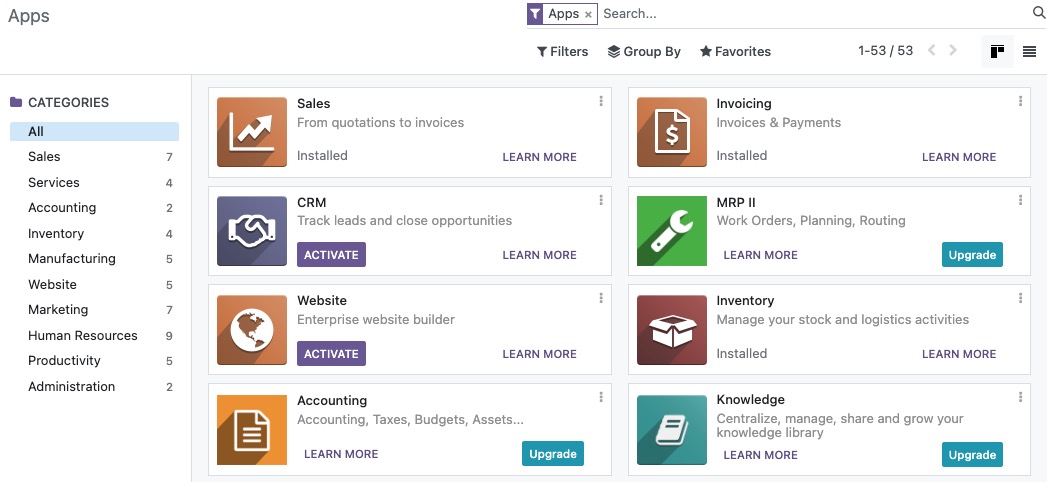Click the Knowledge book icon
The image size is (1047, 482).
click(x=672, y=429)
